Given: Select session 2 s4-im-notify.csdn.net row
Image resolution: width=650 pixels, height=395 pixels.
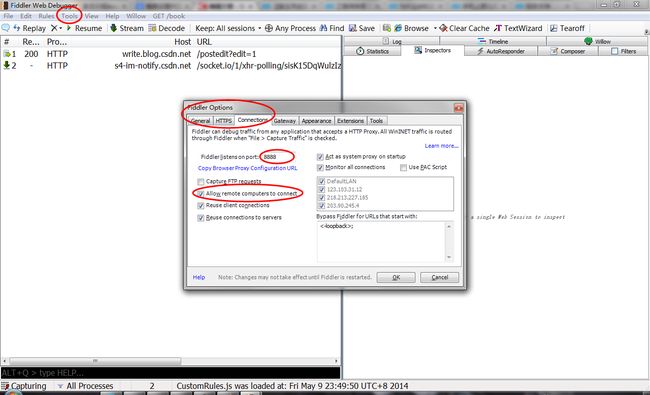Looking at the screenshot, I should pyautogui.click(x=171, y=65).
